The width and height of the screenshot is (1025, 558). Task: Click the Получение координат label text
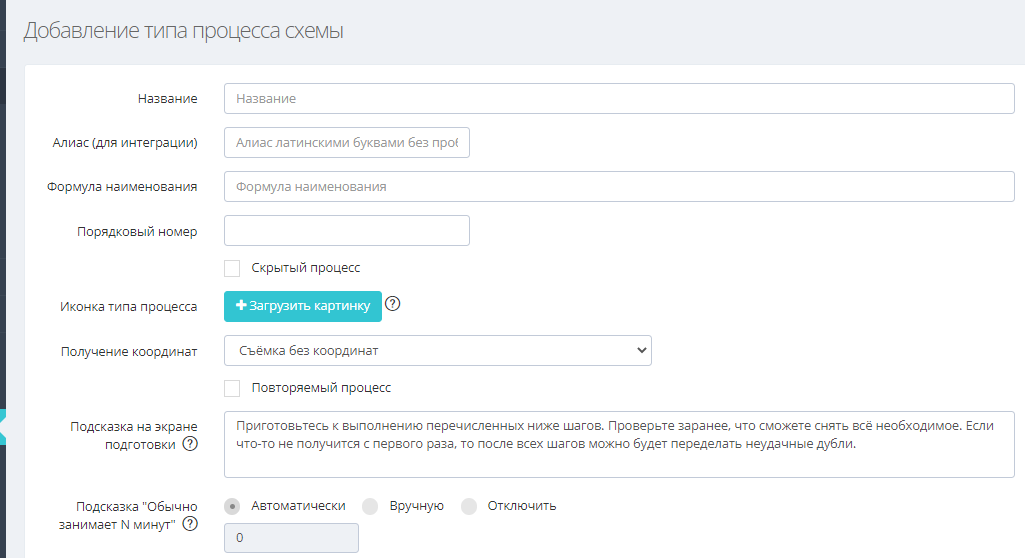(x=129, y=351)
